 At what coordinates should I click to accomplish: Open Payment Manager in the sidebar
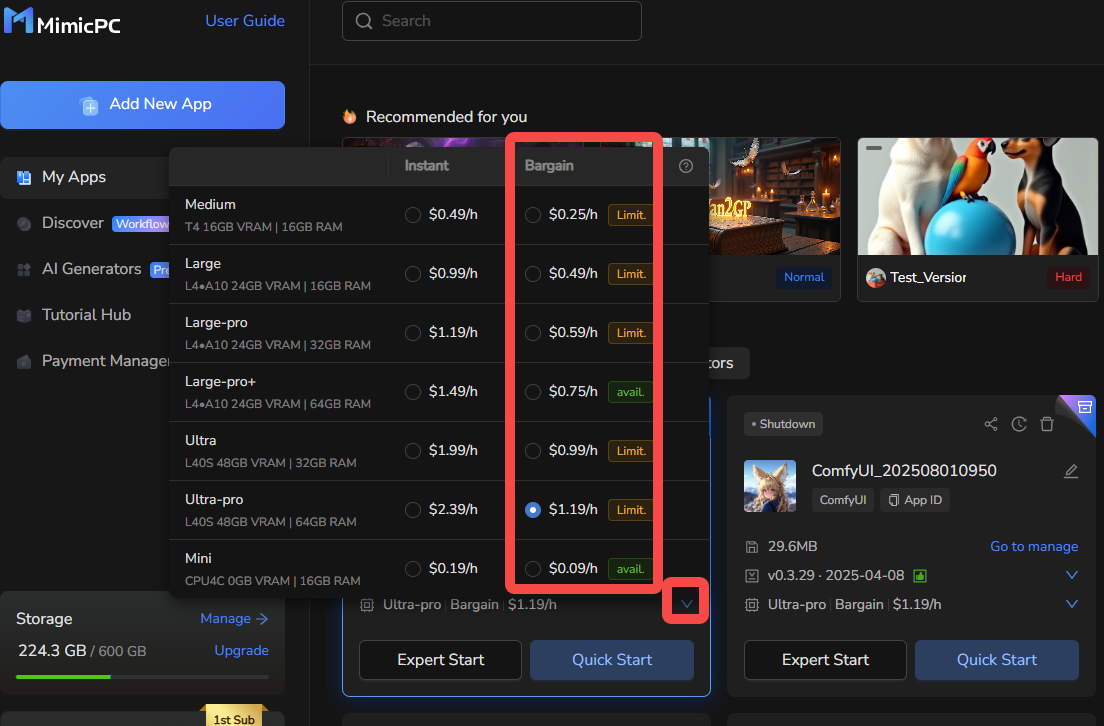tap(106, 361)
